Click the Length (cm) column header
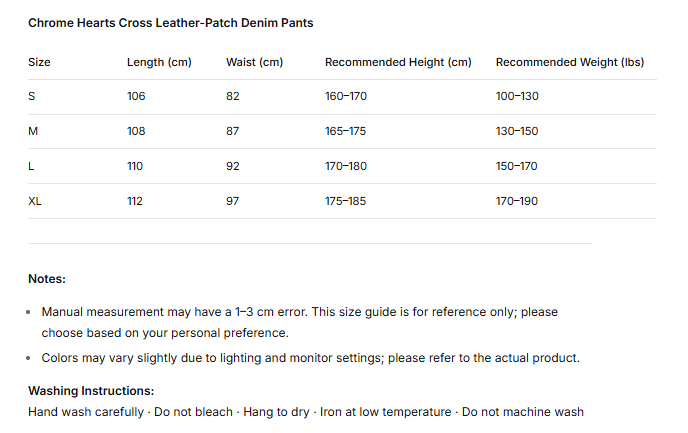The image size is (688, 433). tap(159, 62)
